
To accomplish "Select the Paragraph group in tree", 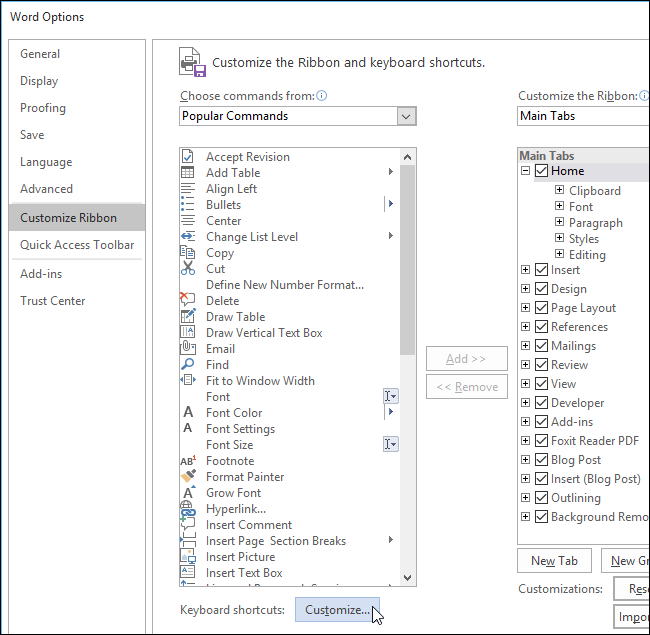I will (595, 223).
